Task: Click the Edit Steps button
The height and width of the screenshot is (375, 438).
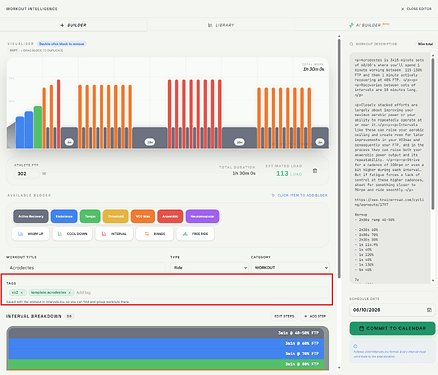Action: click(284, 316)
